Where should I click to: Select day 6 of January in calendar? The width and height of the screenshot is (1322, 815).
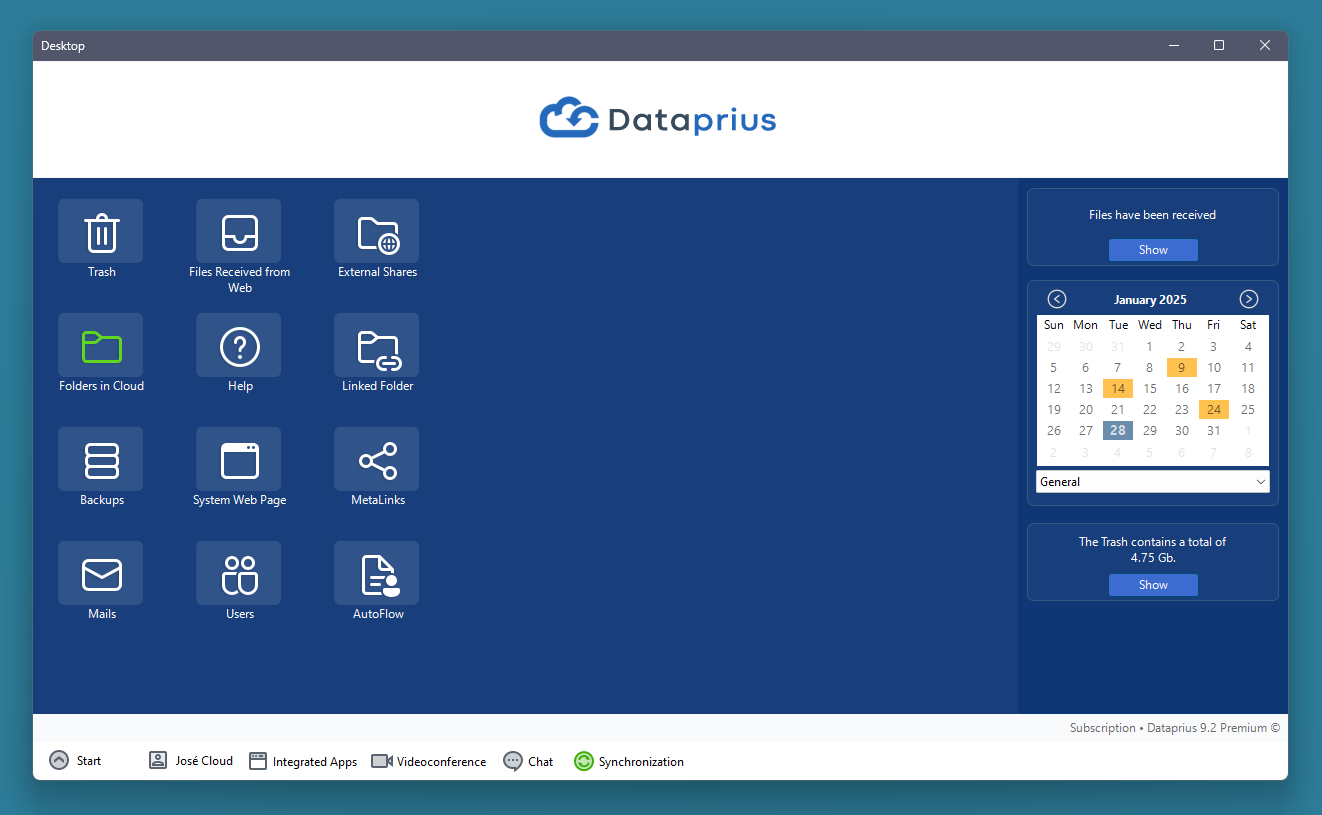coord(1086,367)
